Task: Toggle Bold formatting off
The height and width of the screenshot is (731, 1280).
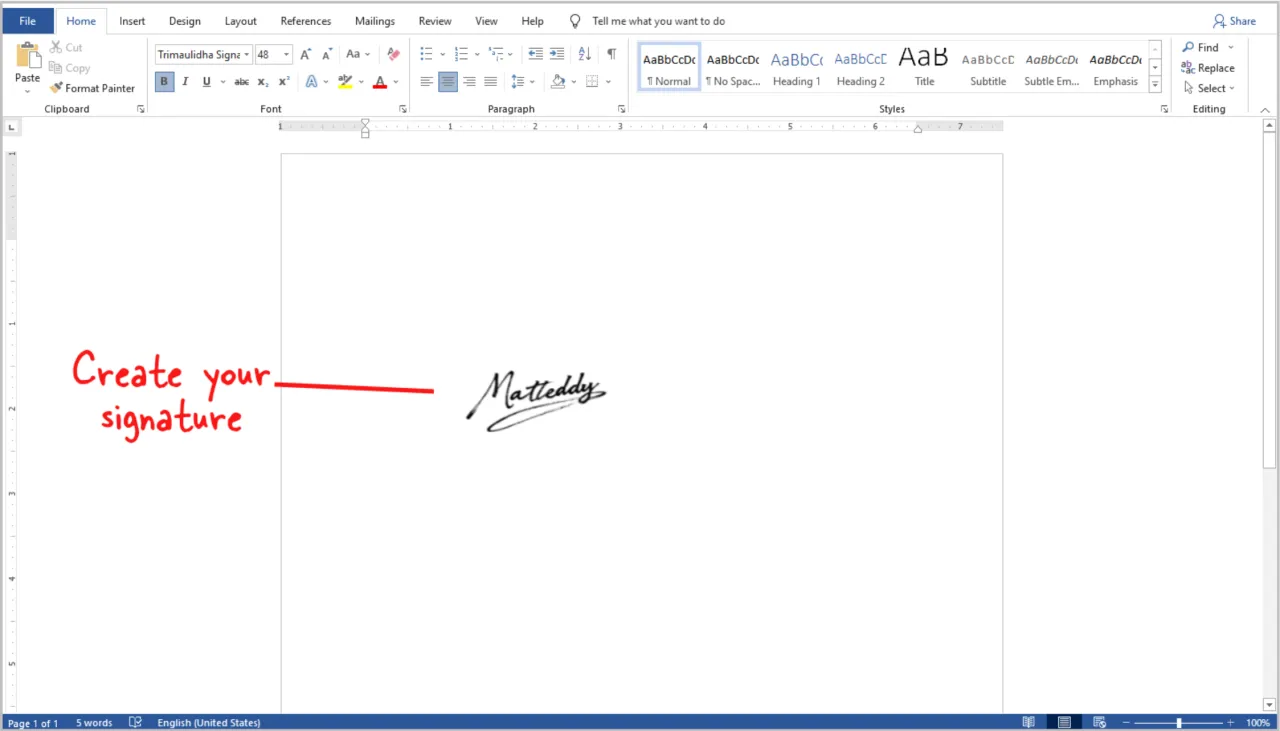Action: pyautogui.click(x=164, y=82)
